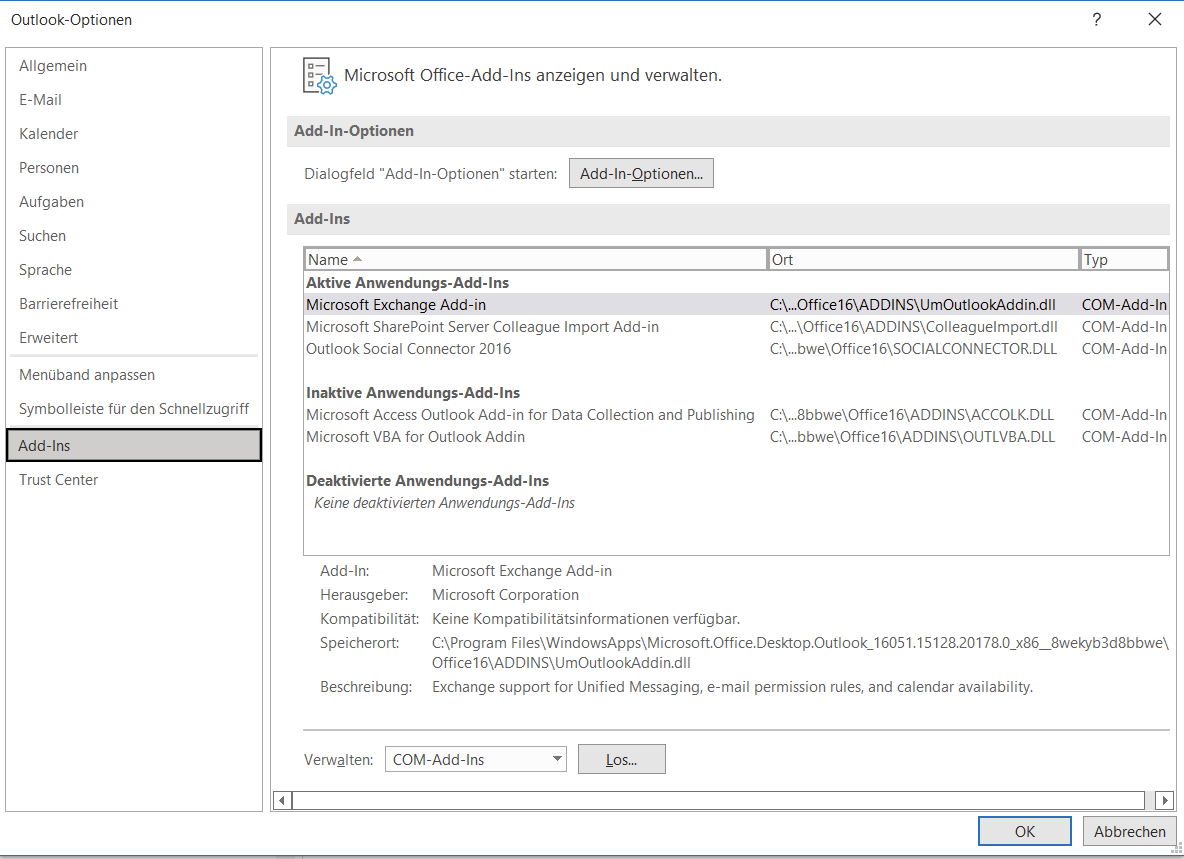Click the OUTLVBA.DLL path cell
This screenshot has width=1184, height=859.
(912, 436)
